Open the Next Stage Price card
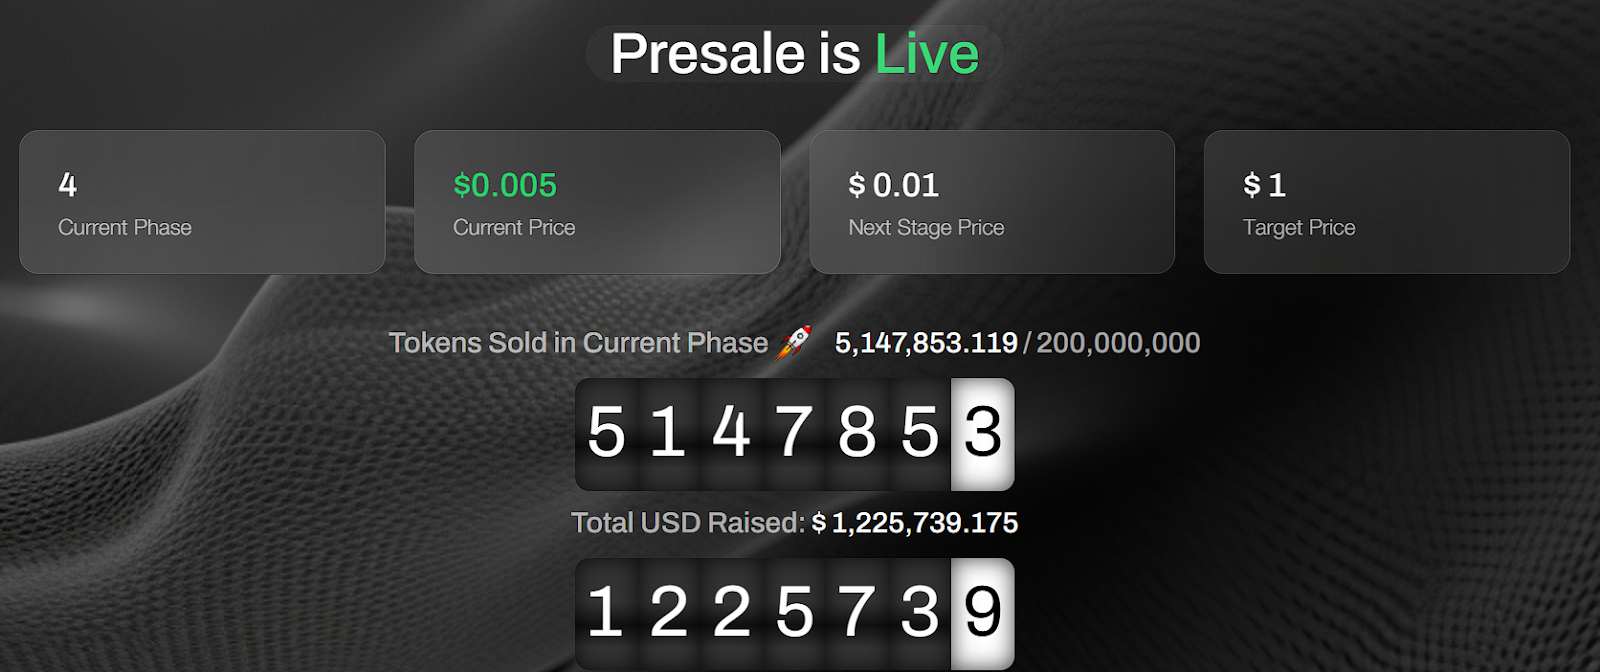This screenshot has height=672, width=1600. pos(992,202)
